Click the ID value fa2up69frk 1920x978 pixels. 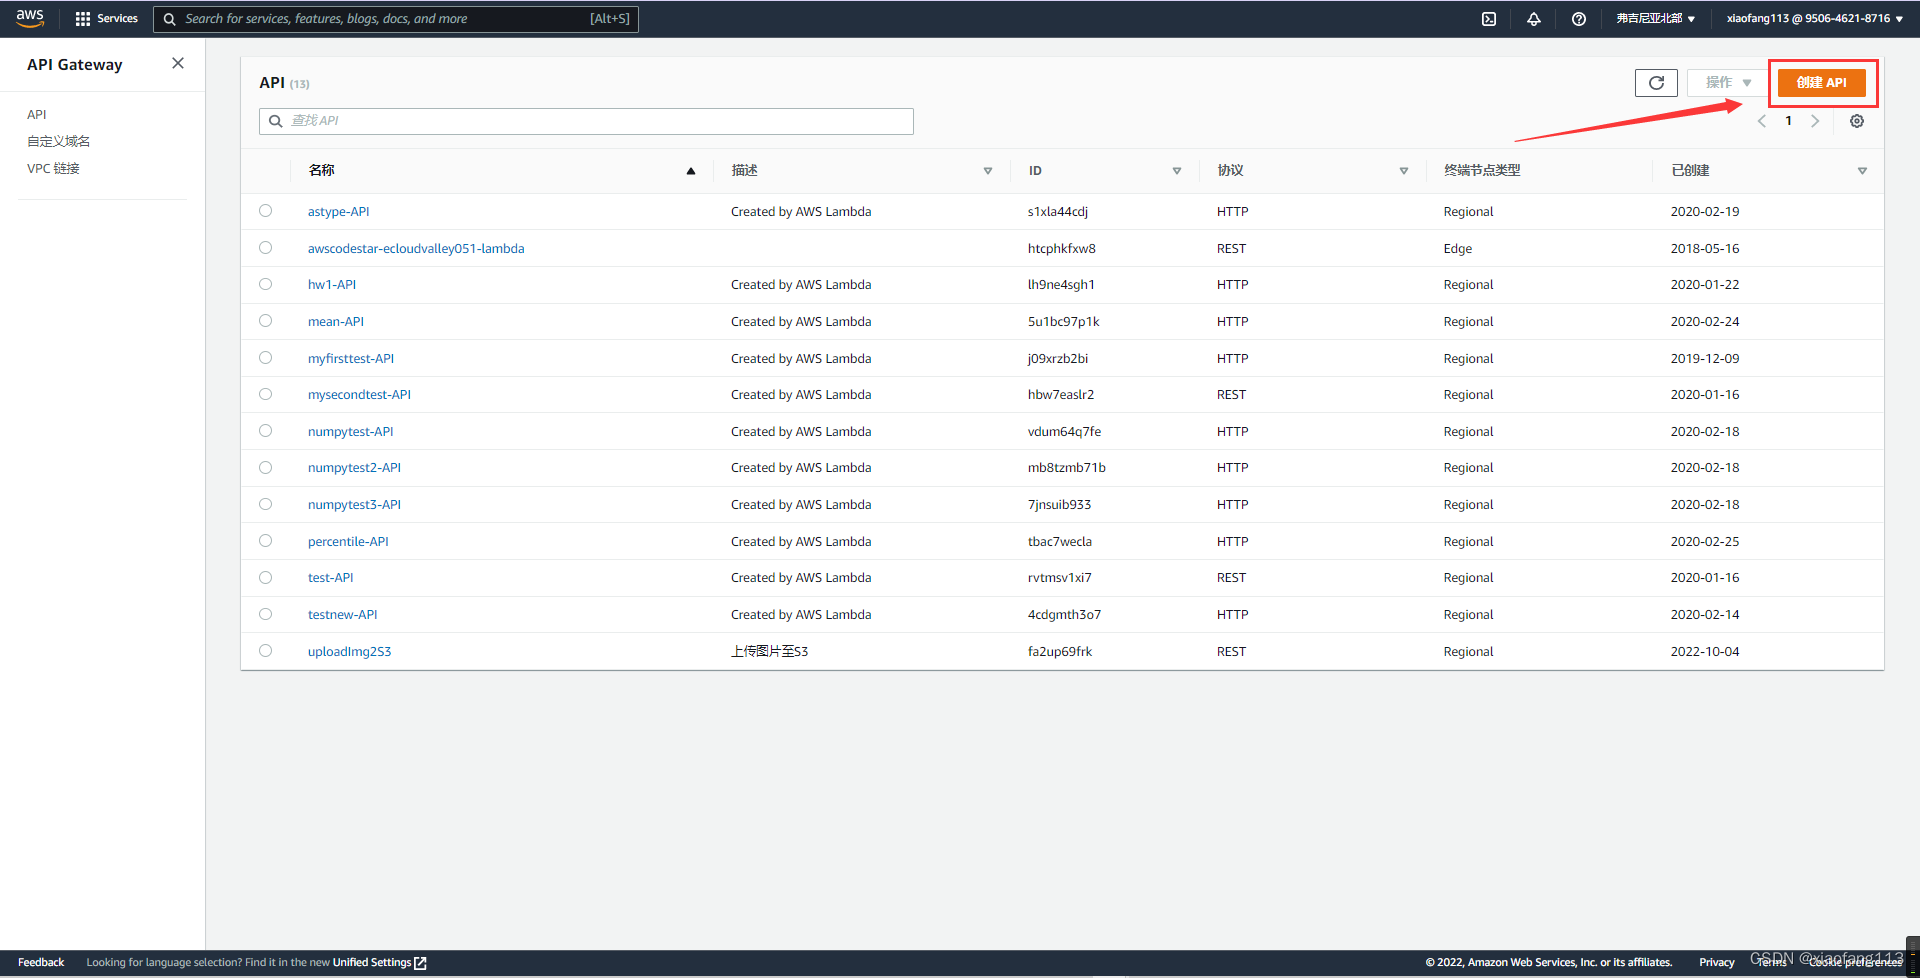pyautogui.click(x=1059, y=652)
